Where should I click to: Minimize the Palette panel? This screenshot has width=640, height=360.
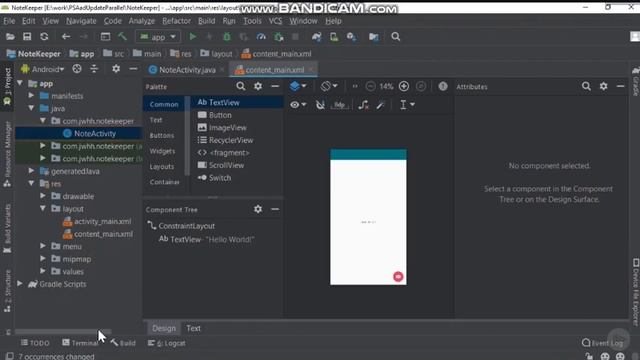click(x=275, y=86)
